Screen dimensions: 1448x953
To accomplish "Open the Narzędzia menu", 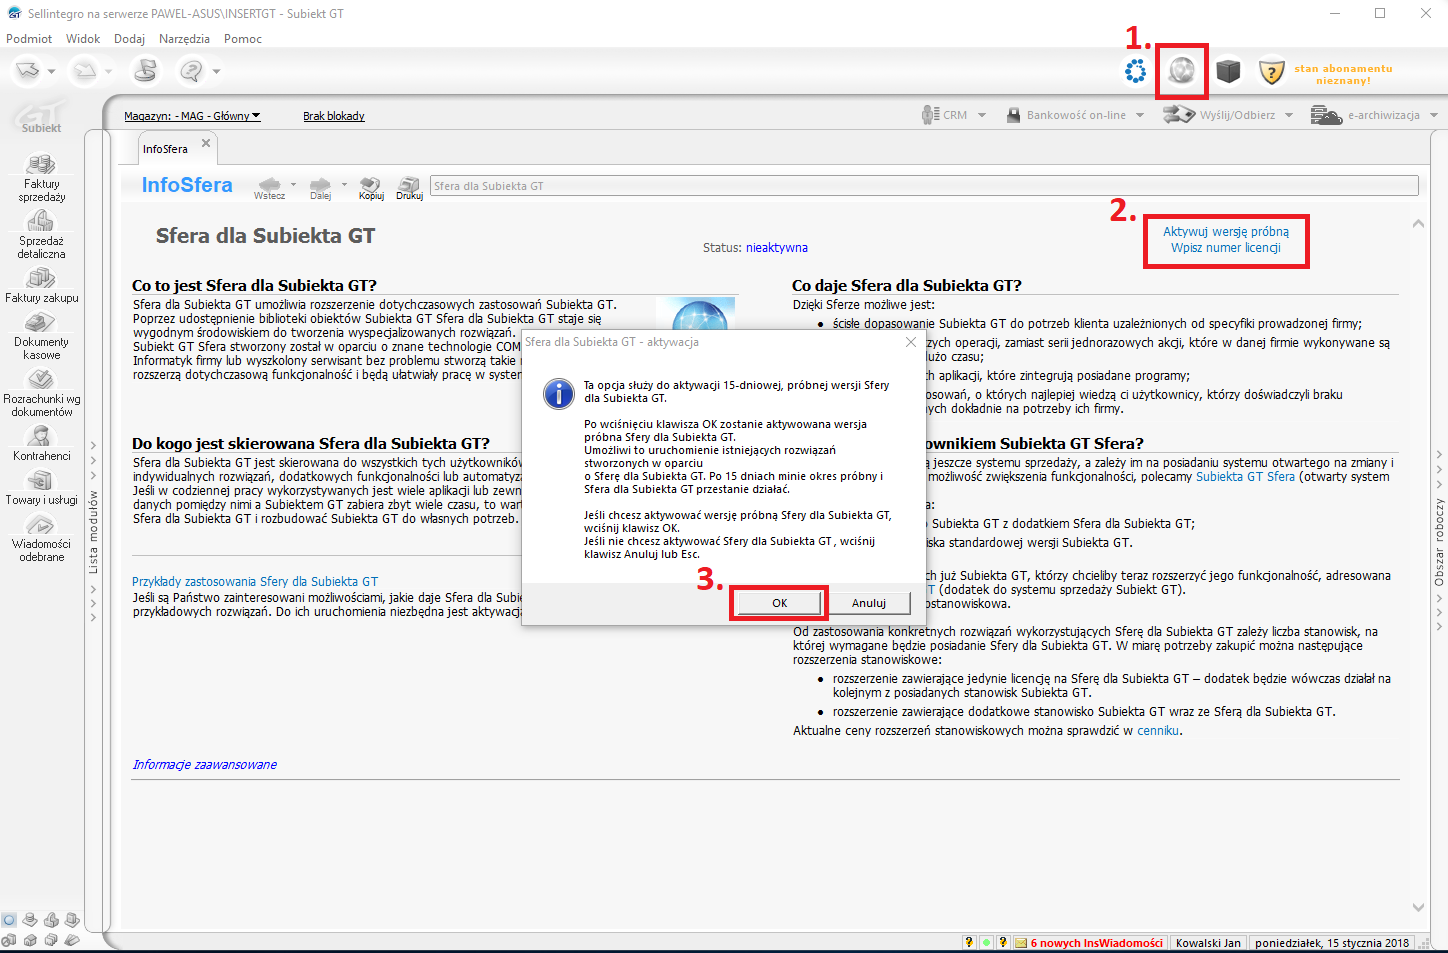I will coord(184,39).
